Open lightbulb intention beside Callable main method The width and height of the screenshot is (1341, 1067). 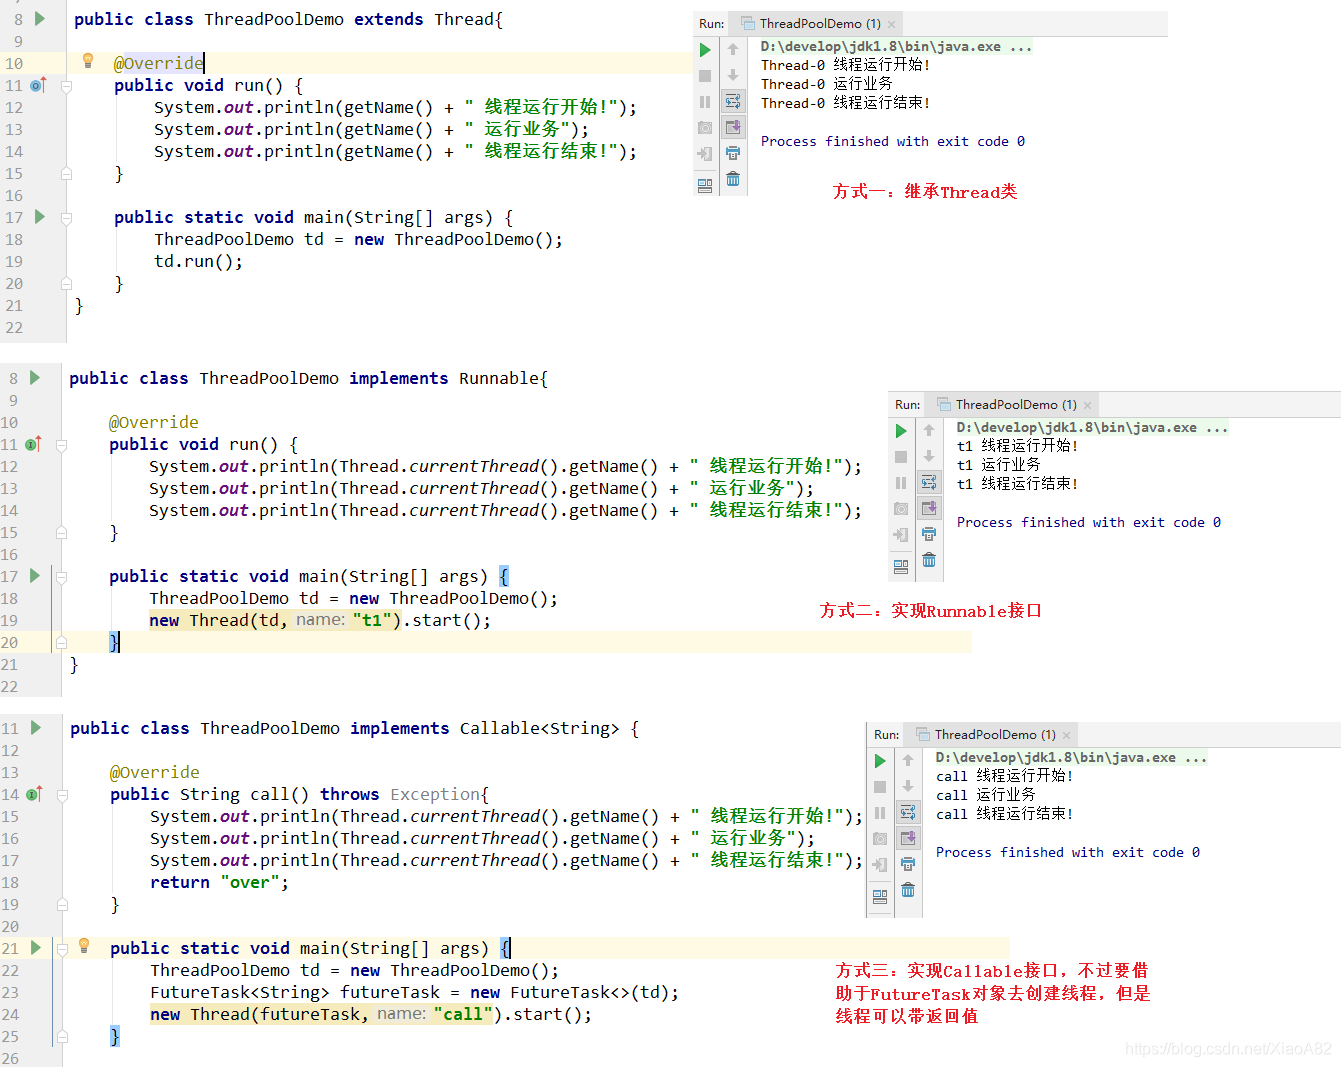click(x=84, y=946)
